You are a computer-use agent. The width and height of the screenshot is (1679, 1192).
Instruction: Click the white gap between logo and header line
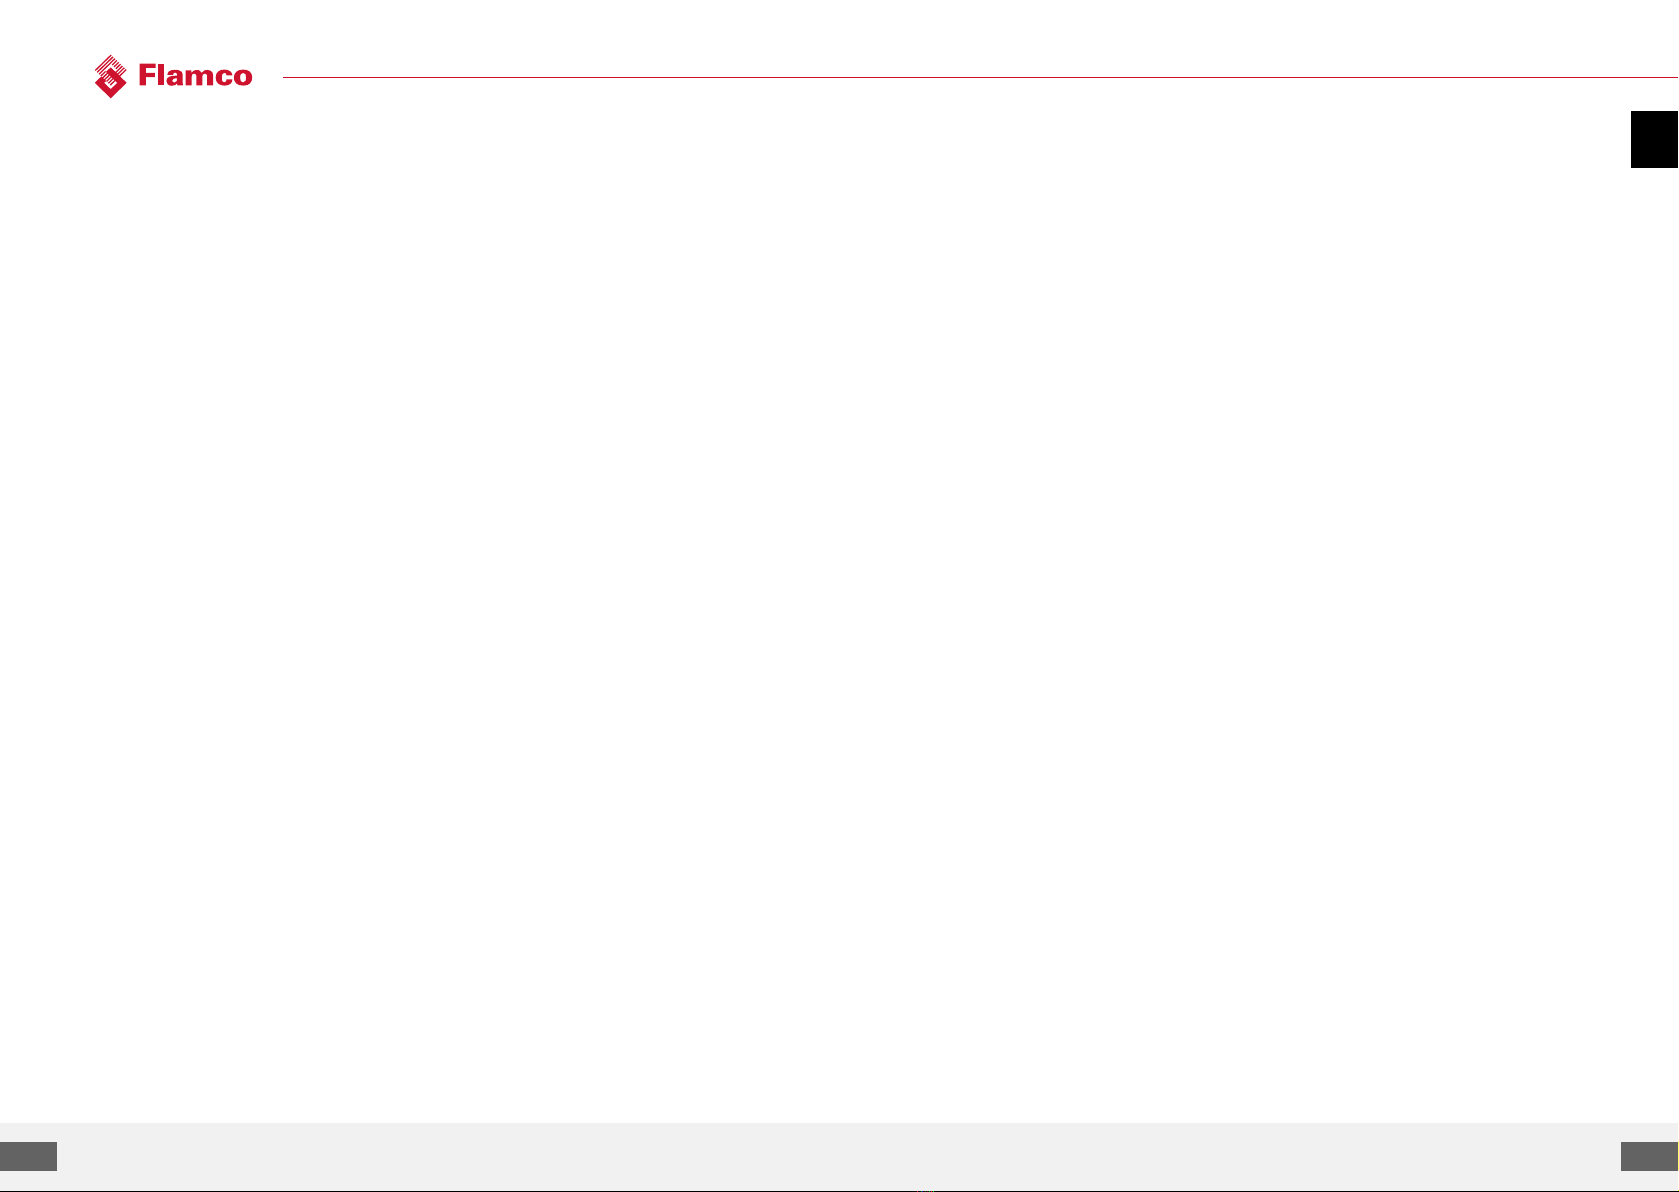[268, 77]
